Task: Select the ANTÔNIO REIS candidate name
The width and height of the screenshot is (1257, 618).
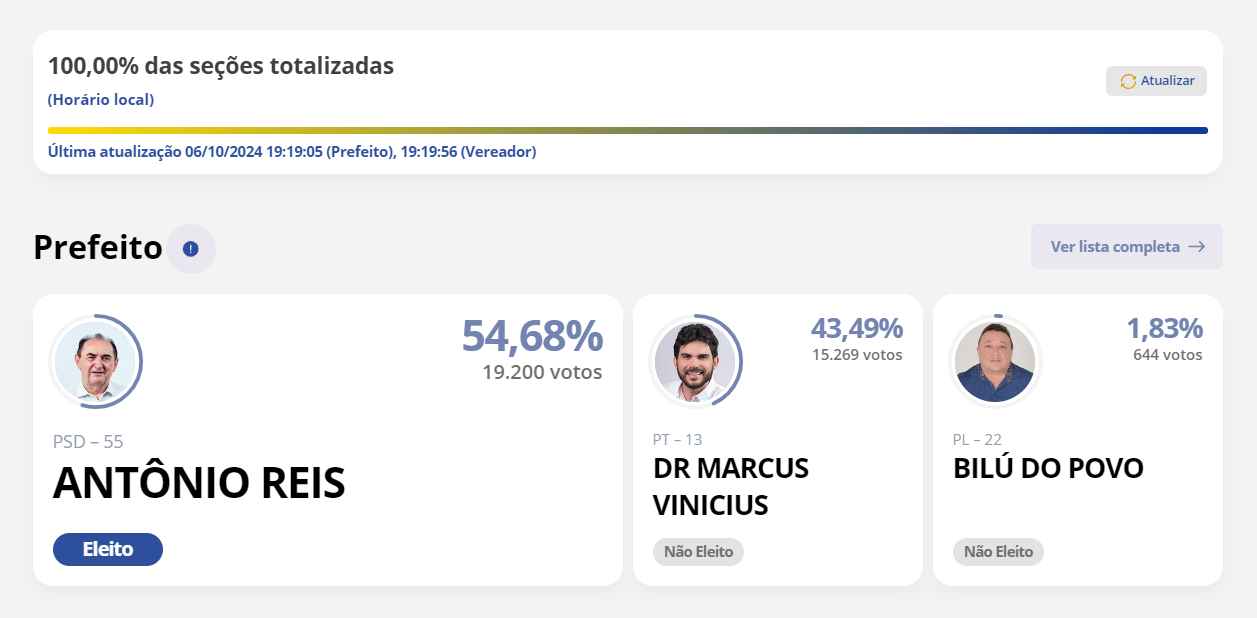Action: (x=199, y=483)
